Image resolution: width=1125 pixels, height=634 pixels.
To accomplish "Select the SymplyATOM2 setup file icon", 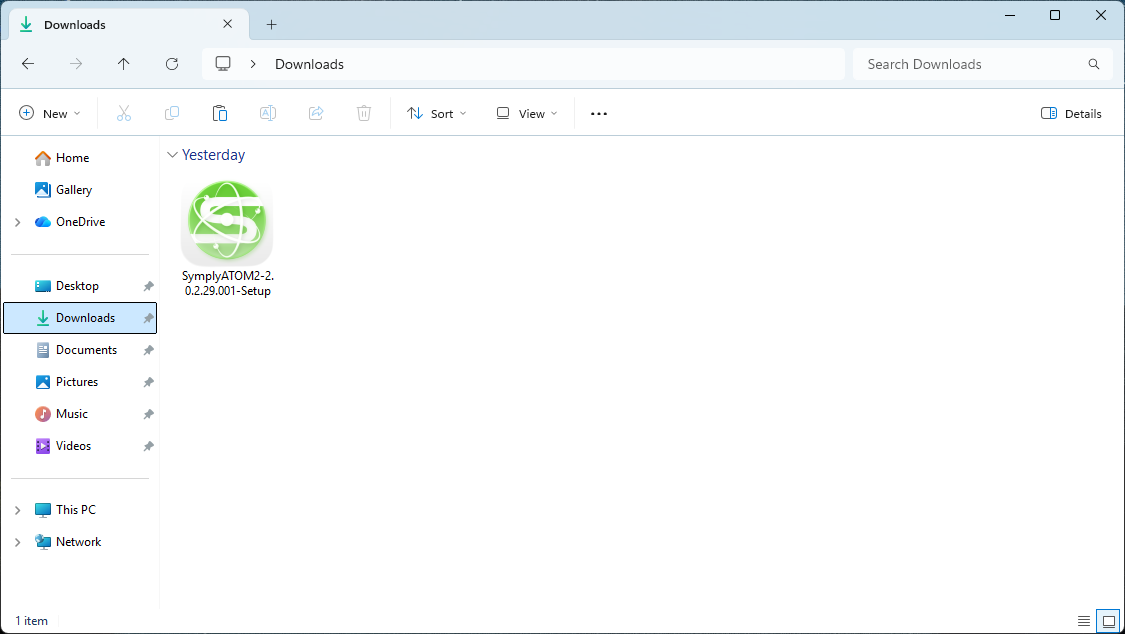I will 227,222.
